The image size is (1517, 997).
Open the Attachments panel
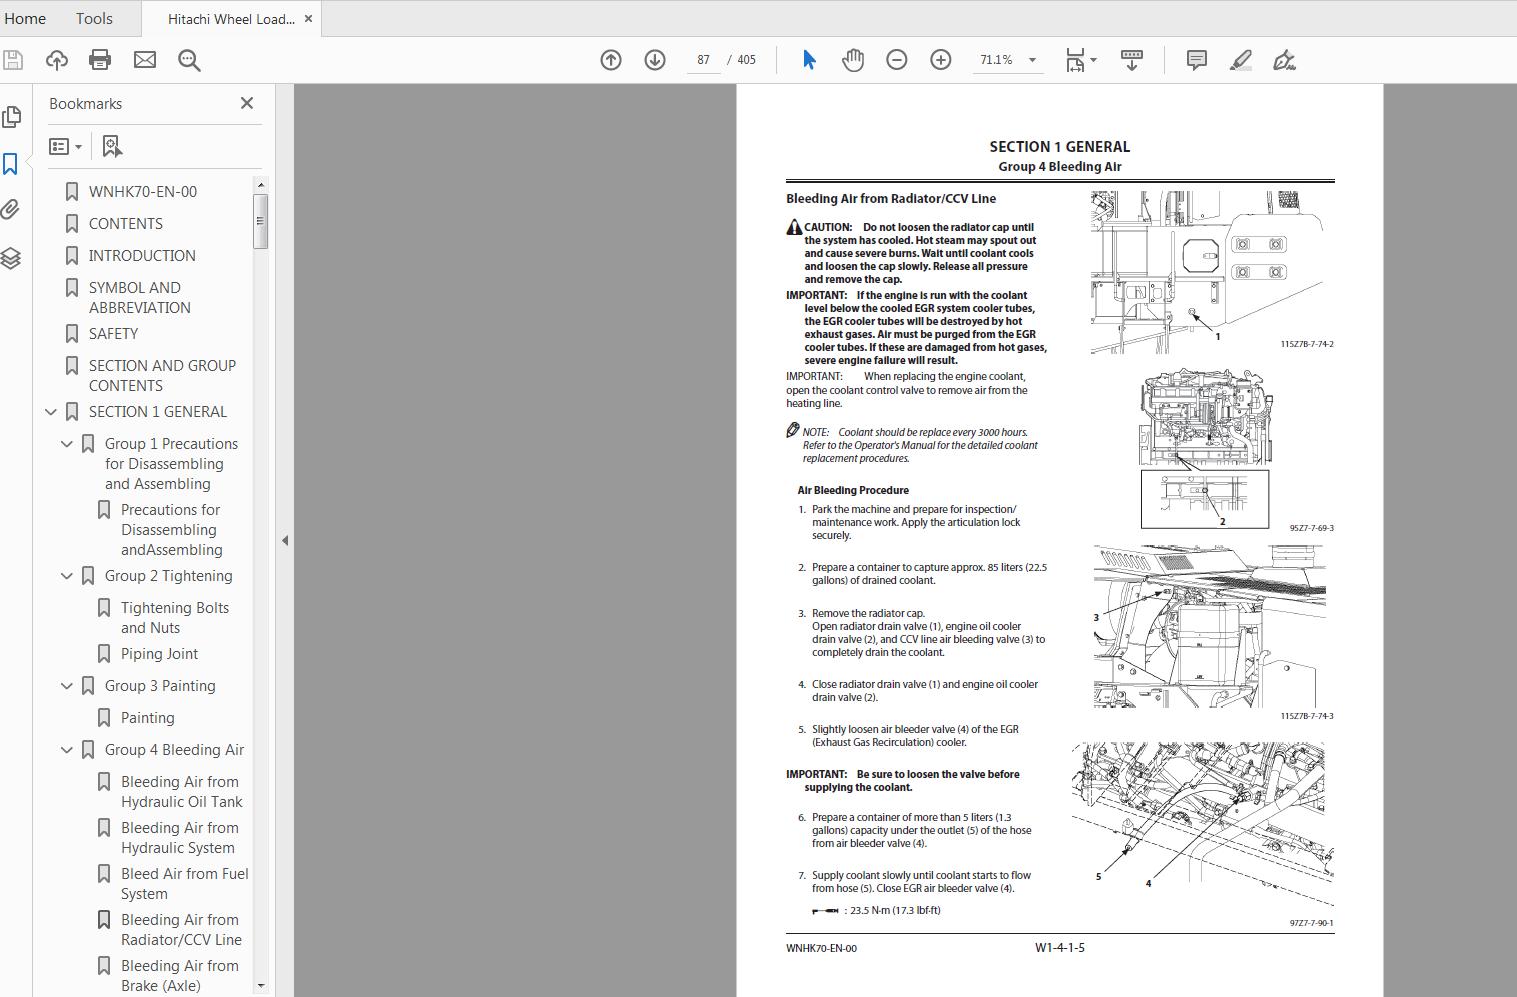(12, 209)
